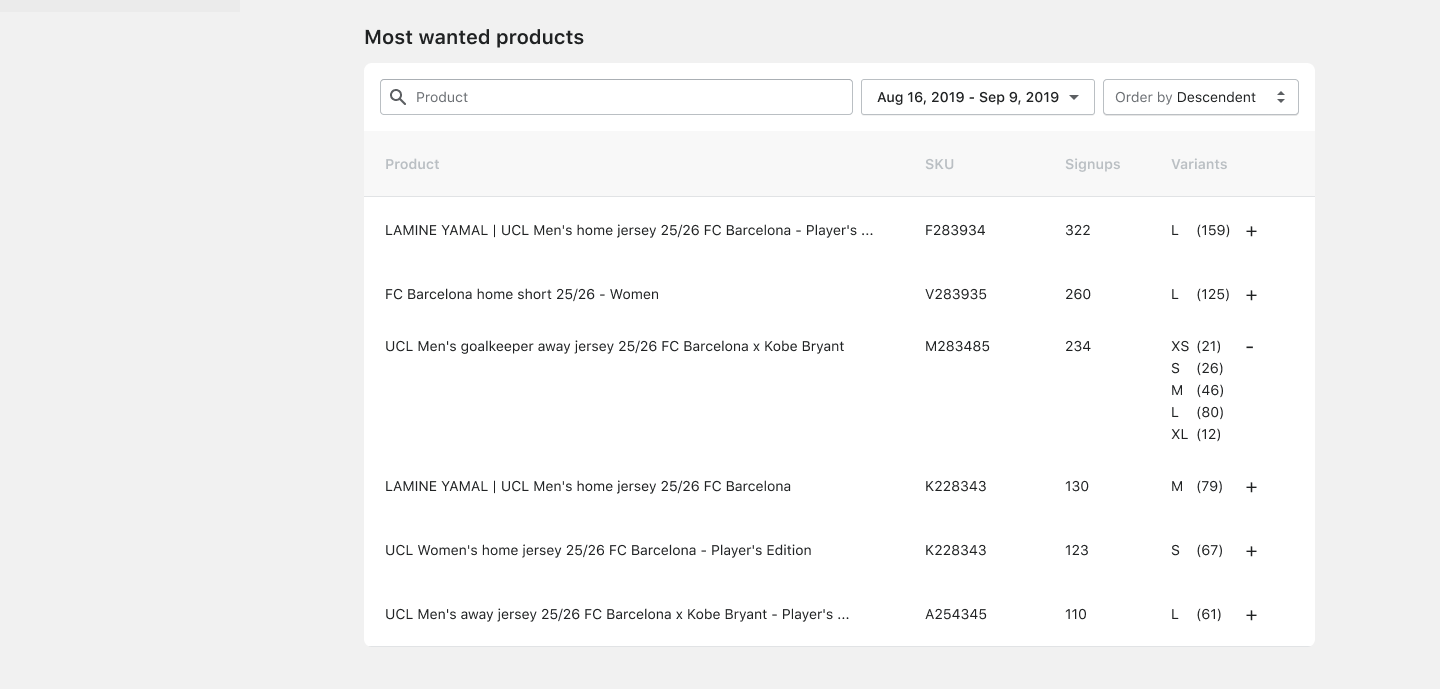
Task: Click the Variants column header
Action: pyautogui.click(x=1199, y=164)
